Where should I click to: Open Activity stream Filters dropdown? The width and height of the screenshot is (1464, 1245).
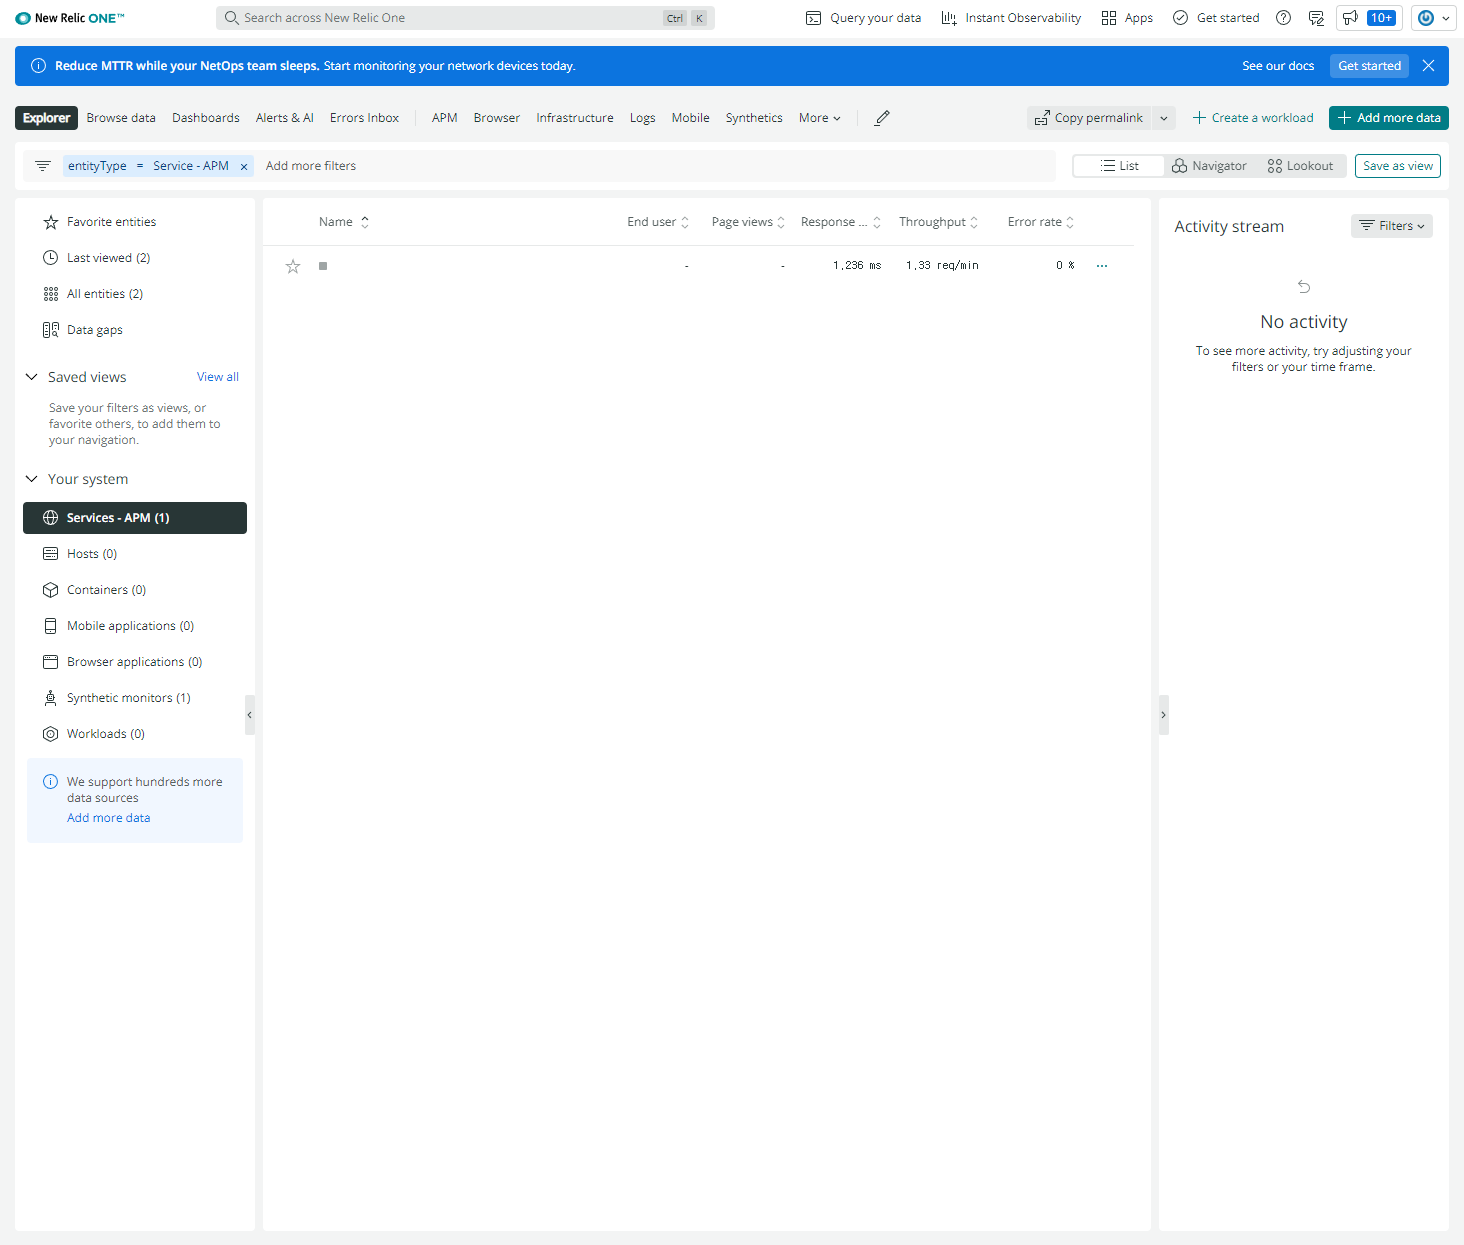click(x=1391, y=226)
